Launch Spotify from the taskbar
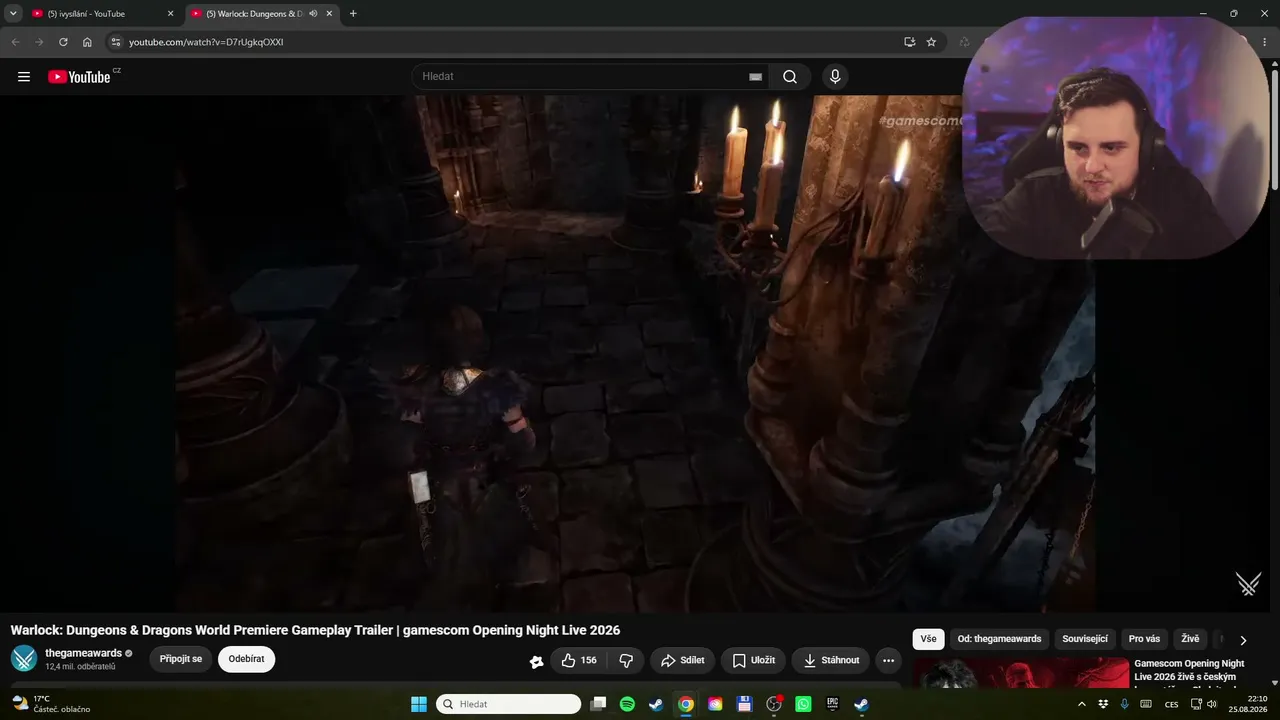The width and height of the screenshot is (1280, 720). [627, 704]
